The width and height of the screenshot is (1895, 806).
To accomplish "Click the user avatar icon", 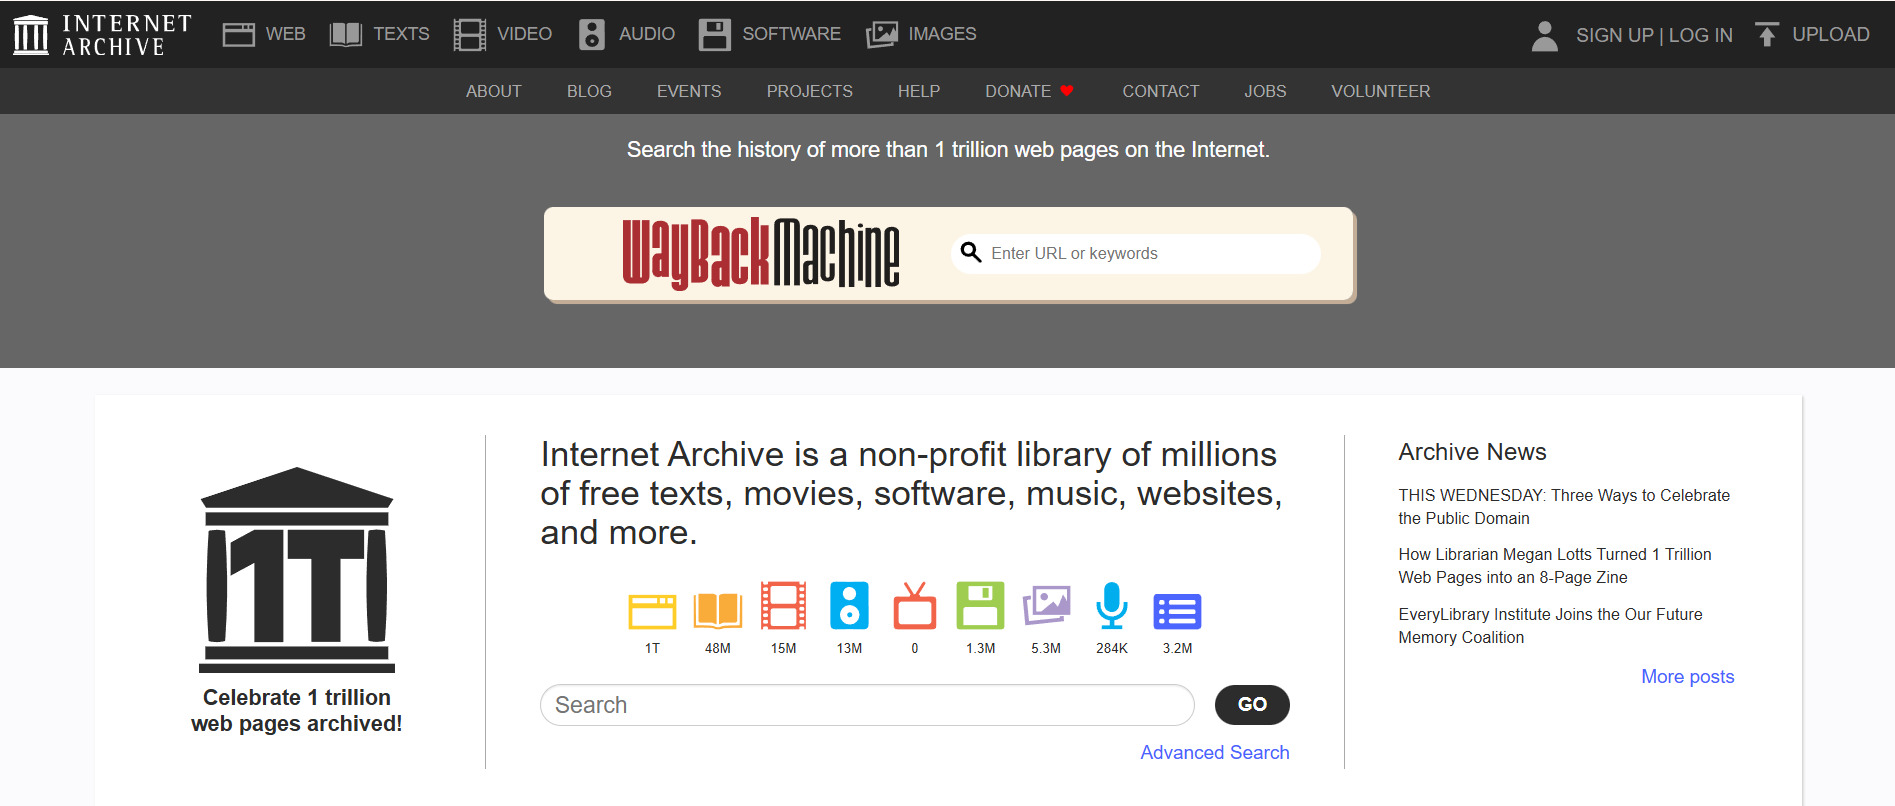I will [1545, 35].
